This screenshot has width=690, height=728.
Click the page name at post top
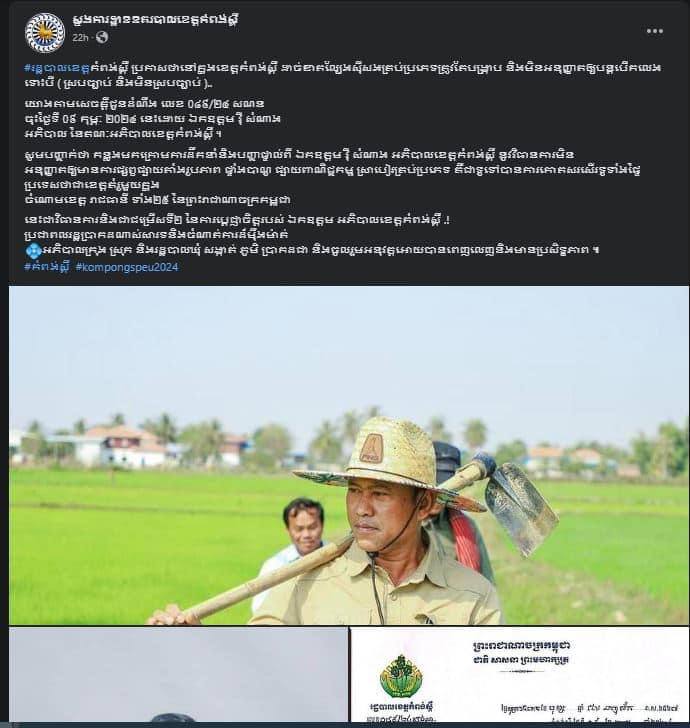[x=156, y=20]
